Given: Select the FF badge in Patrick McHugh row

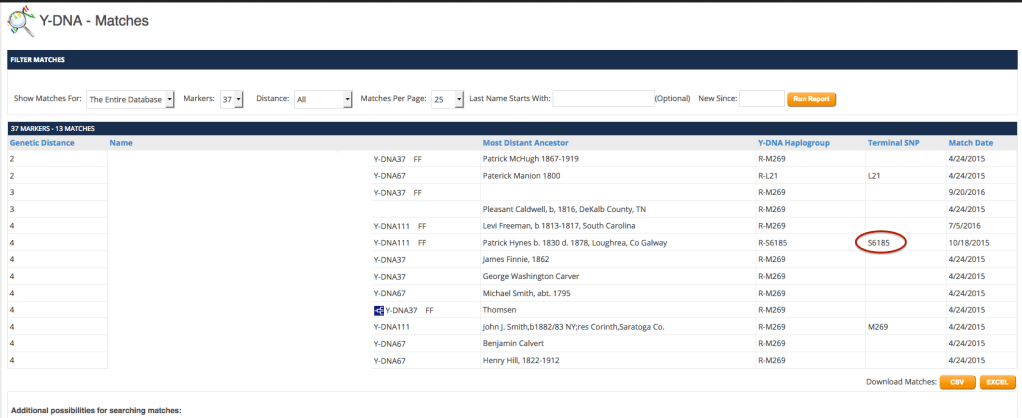Looking at the screenshot, I should pyautogui.click(x=418, y=158).
